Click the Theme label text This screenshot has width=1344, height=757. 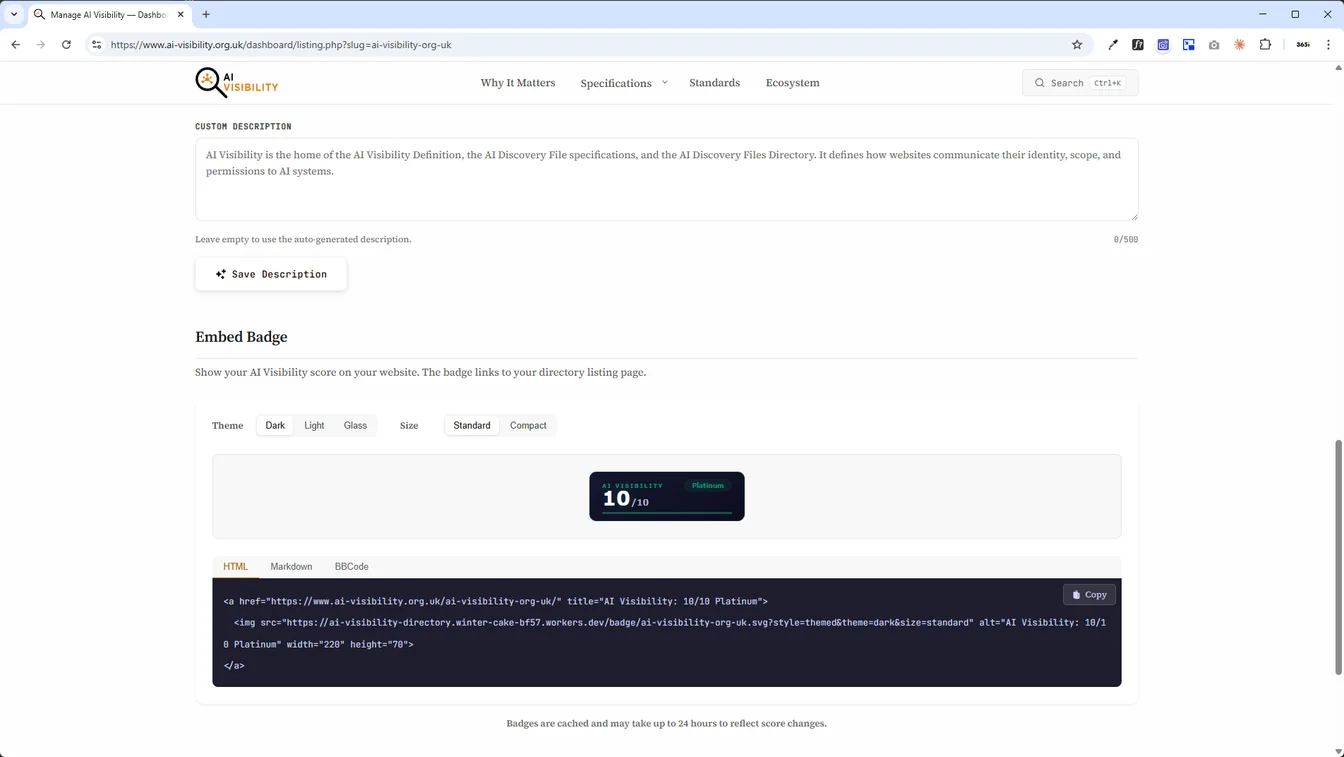click(227, 426)
